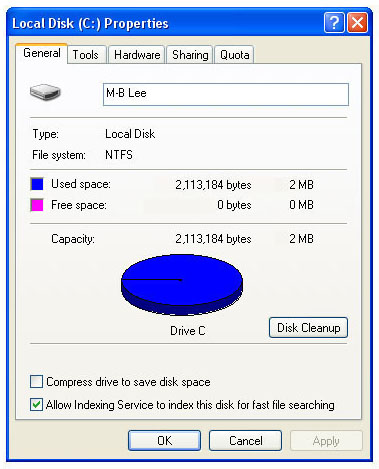Image resolution: width=379 pixels, height=469 pixels.
Task: Click the hard drive icon
Action: pos(45,92)
